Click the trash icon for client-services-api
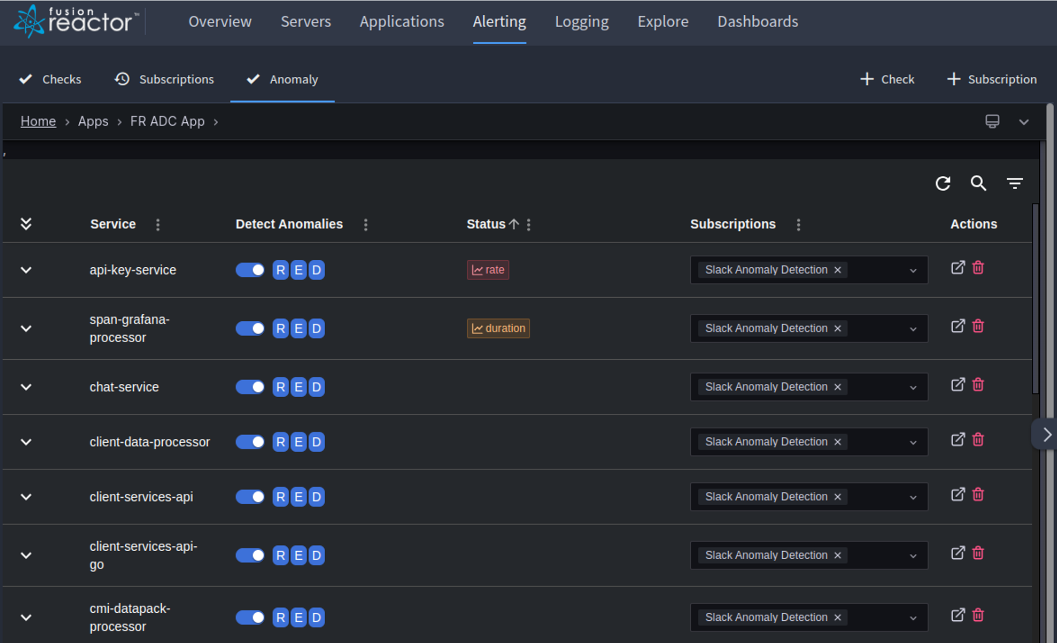The height and width of the screenshot is (643, 1057). [x=978, y=494]
